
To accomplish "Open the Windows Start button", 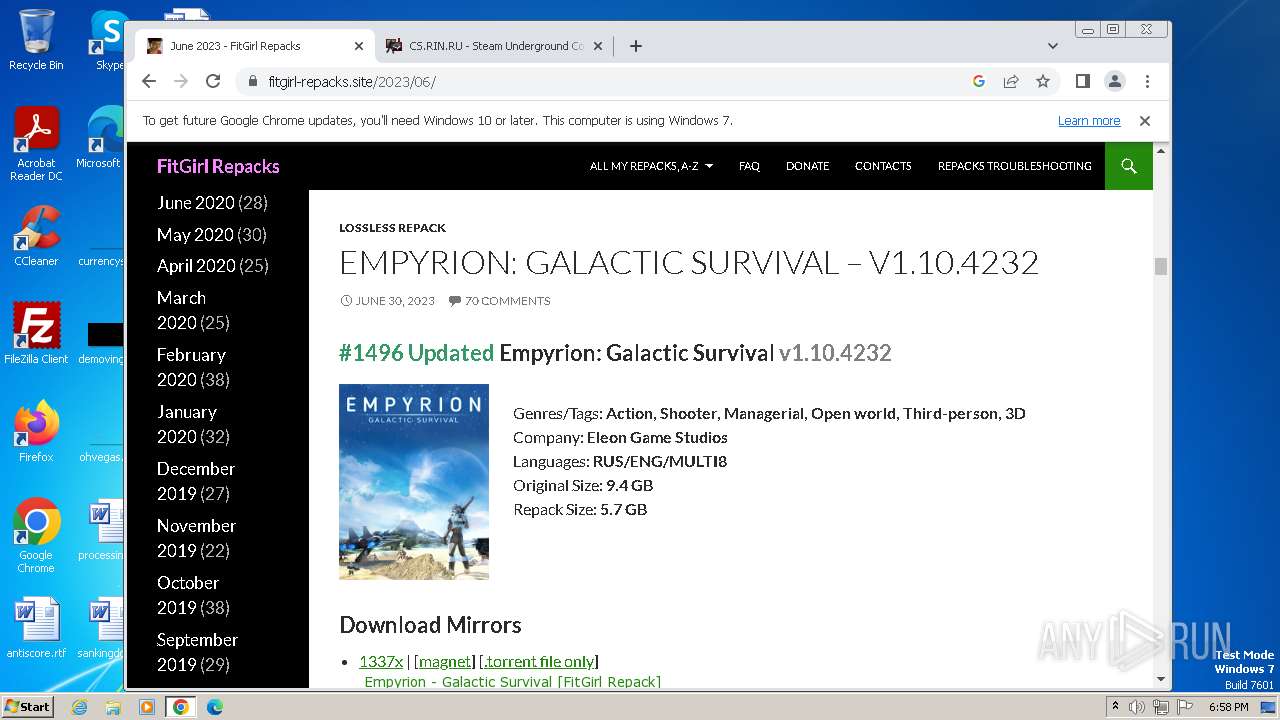I will [27, 707].
